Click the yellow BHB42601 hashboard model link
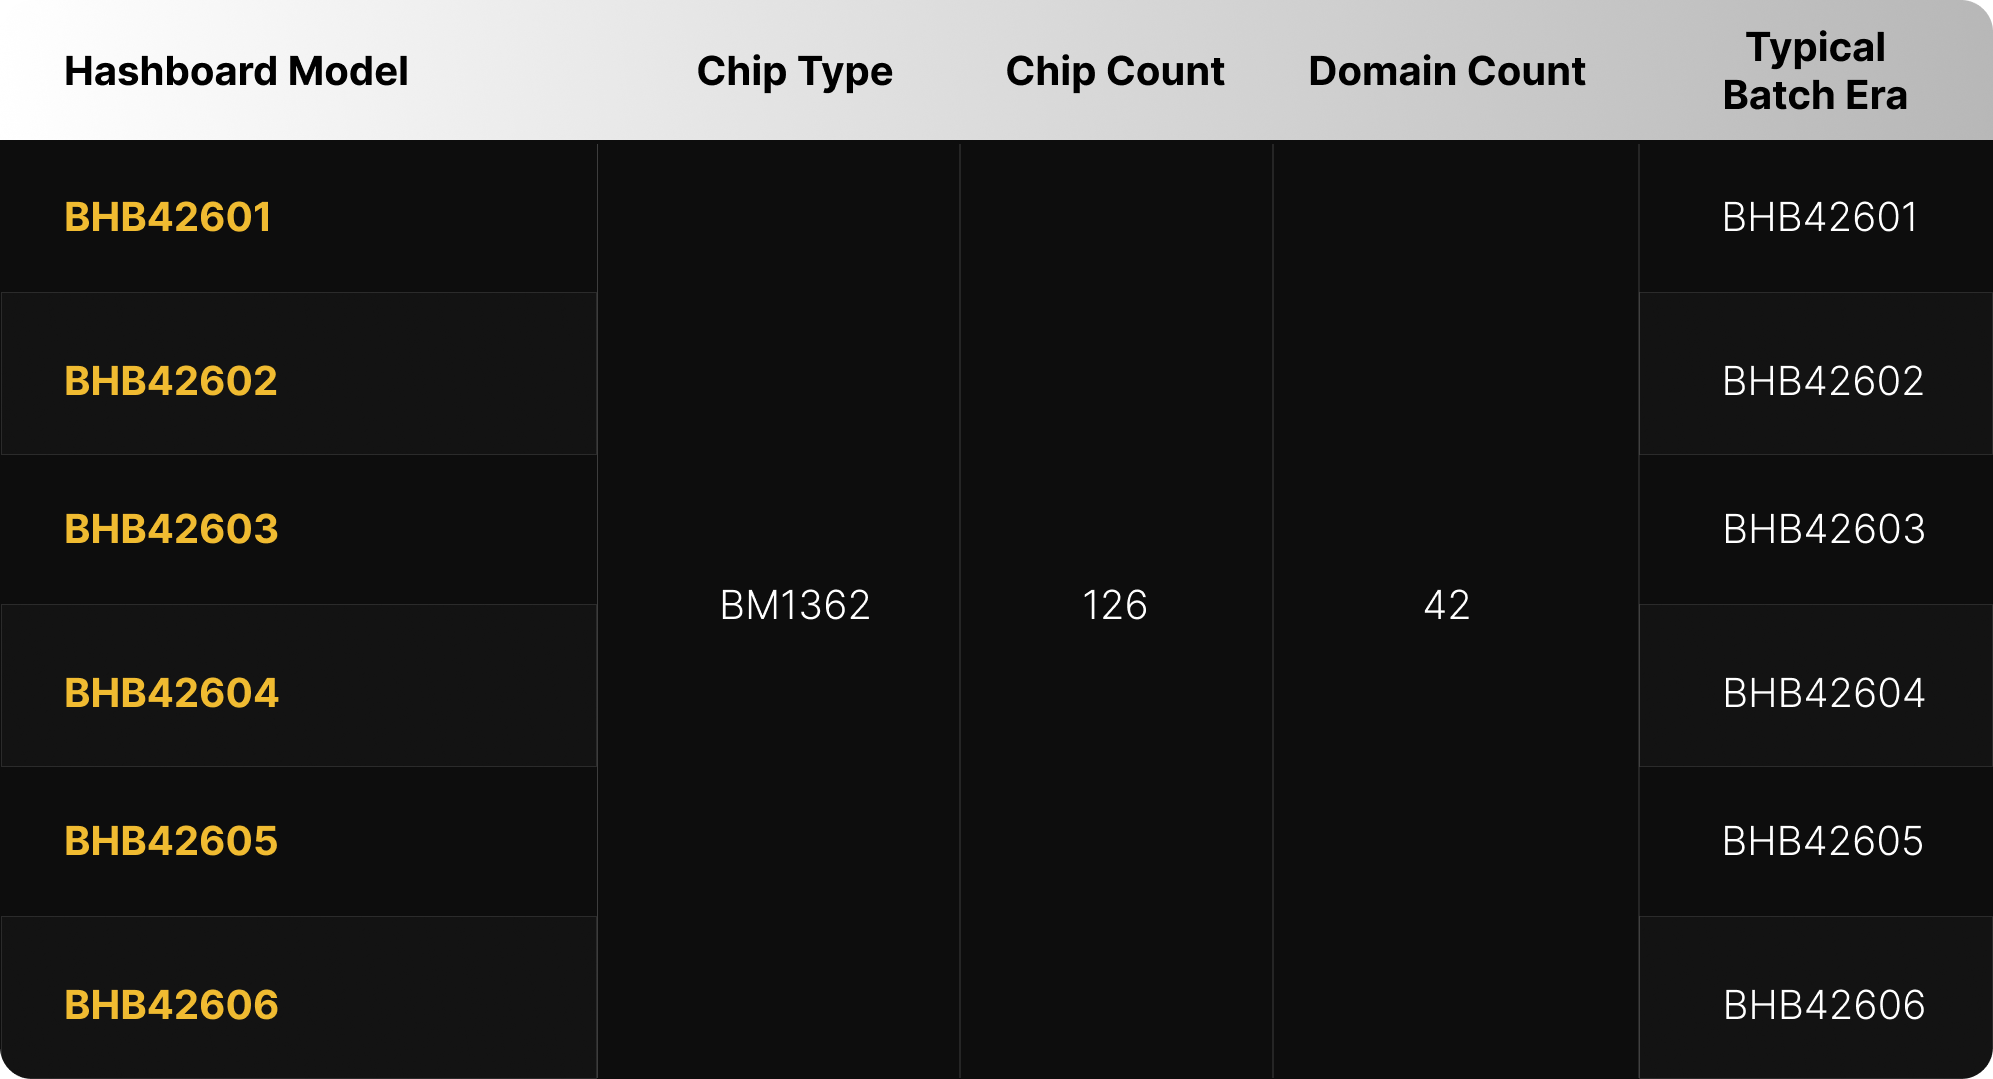 coord(168,217)
